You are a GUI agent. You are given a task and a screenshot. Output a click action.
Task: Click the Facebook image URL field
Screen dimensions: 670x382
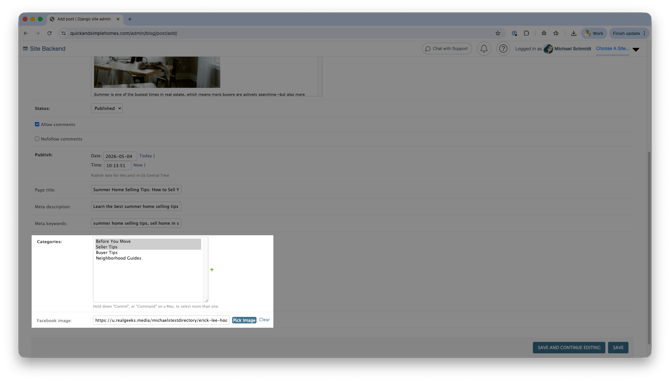click(161, 320)
